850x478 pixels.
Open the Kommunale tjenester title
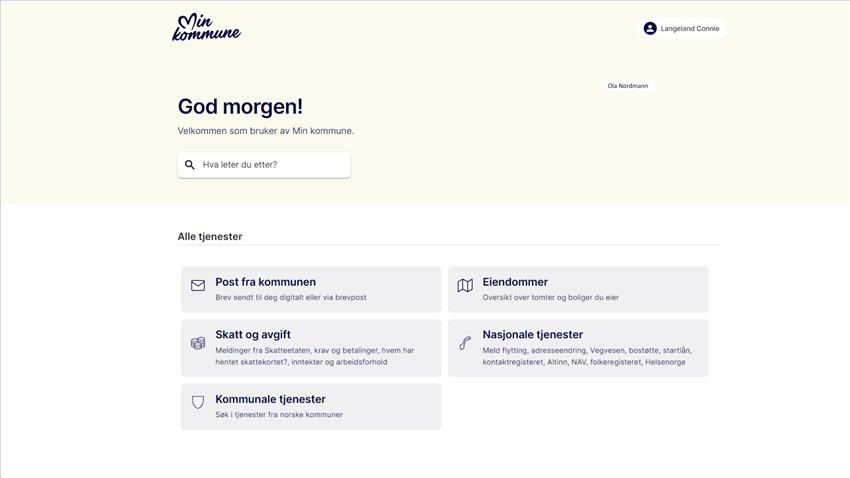271,399
